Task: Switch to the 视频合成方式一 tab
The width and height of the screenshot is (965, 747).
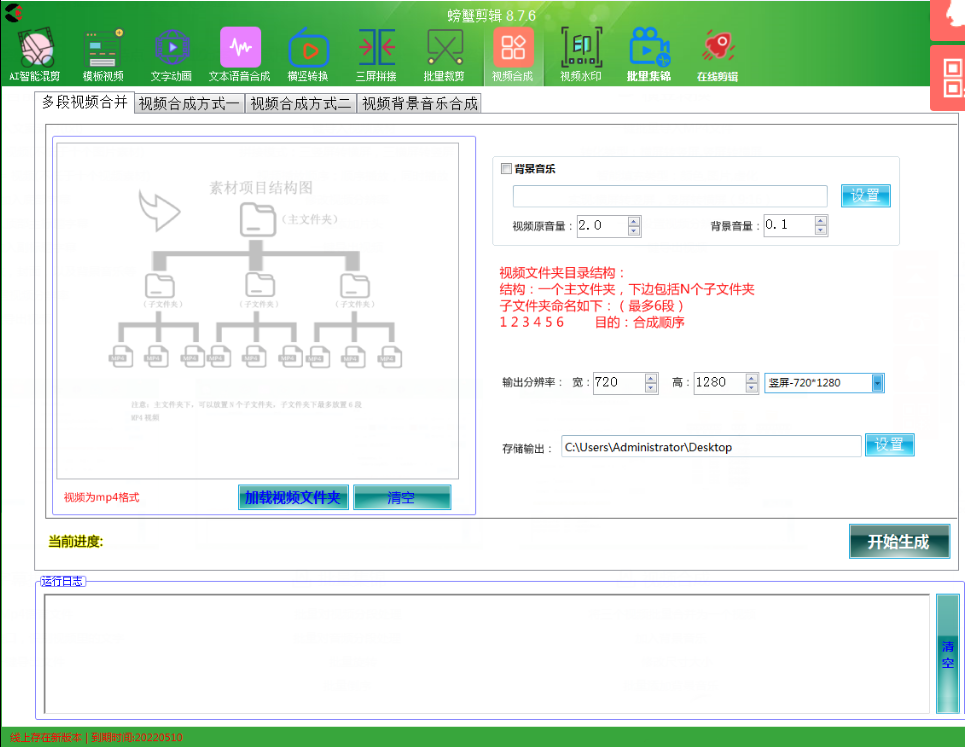Action: point(189,104)
